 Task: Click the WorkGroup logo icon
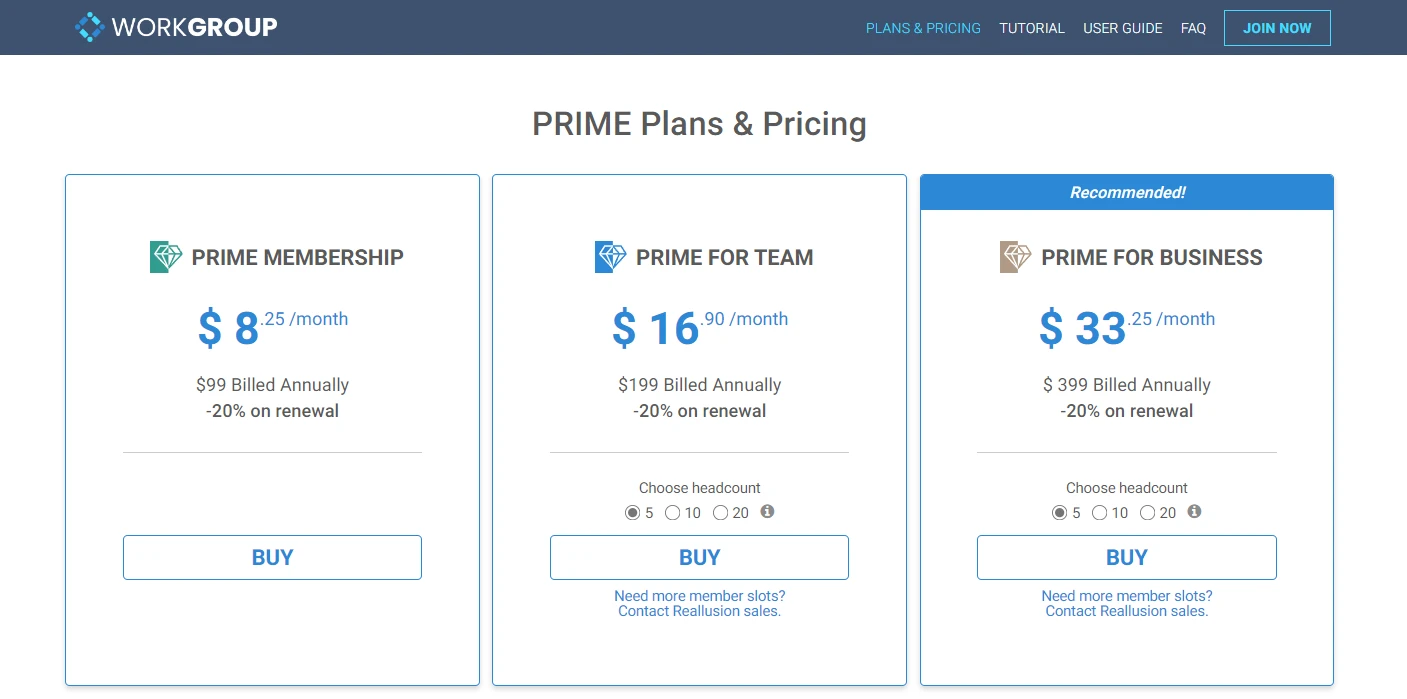[x=90, y=27]
